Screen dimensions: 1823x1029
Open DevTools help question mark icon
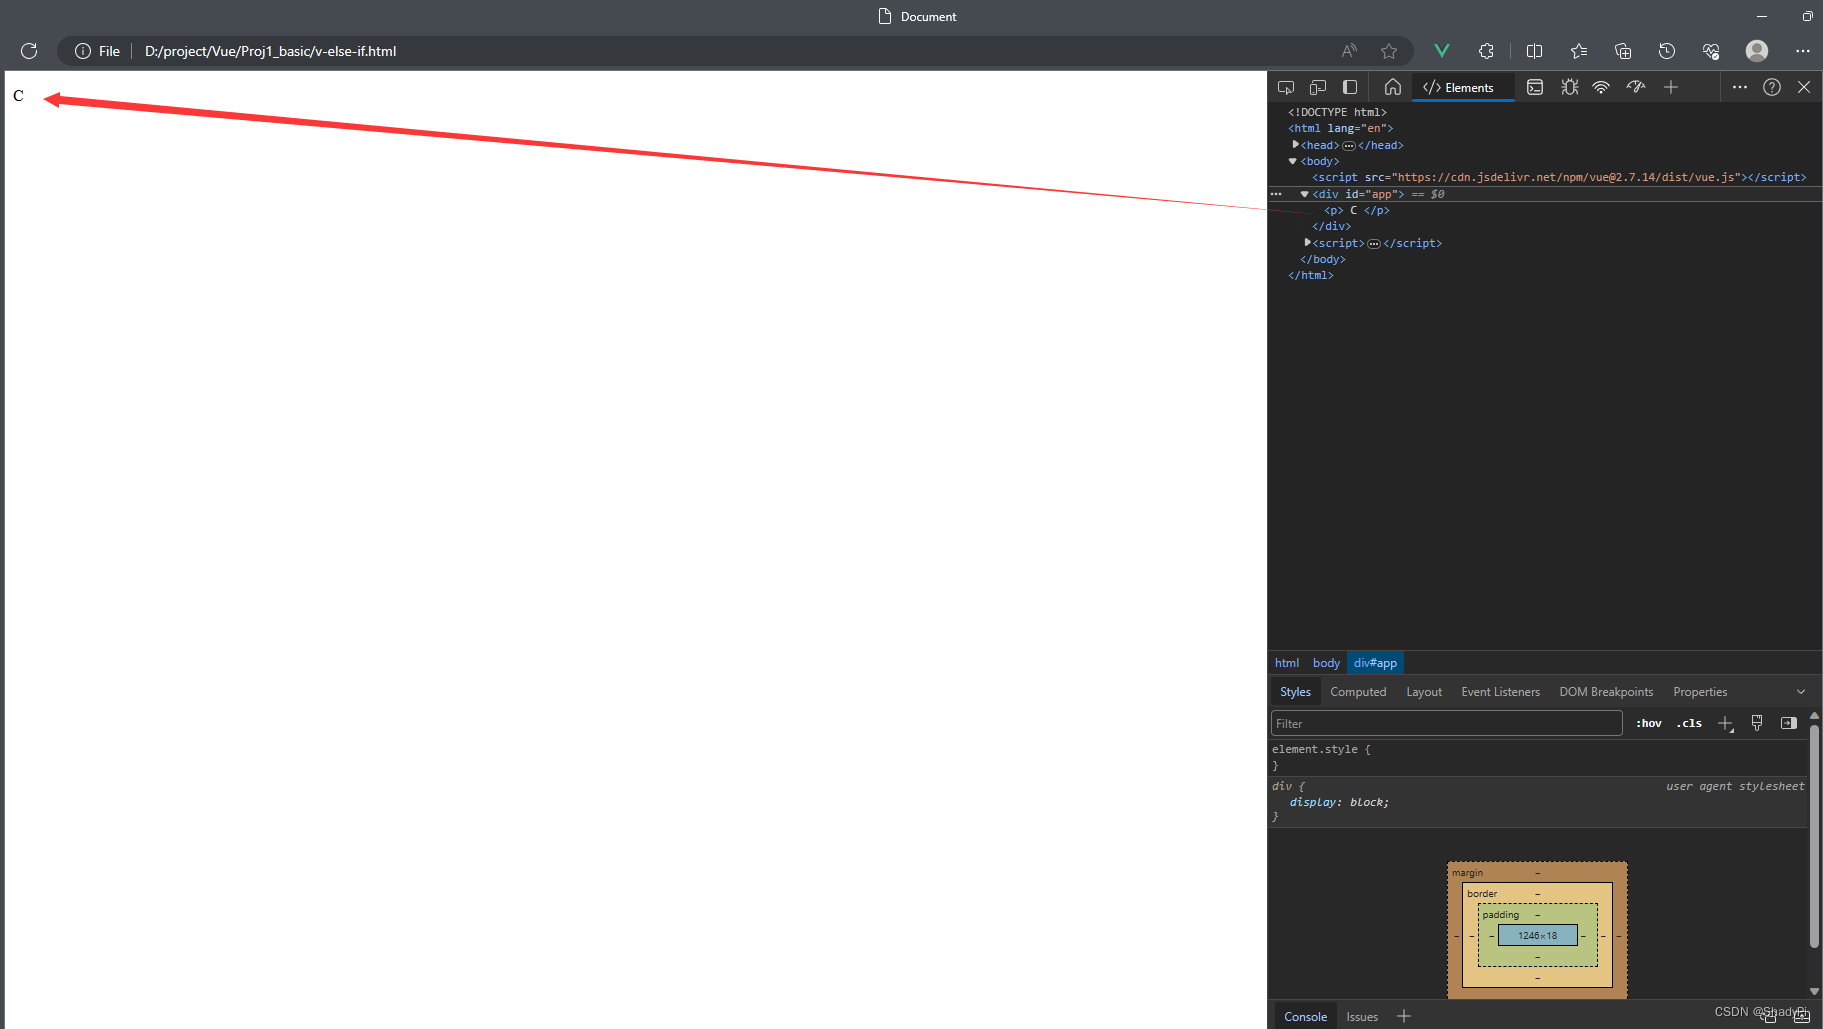coord(1772,87)
